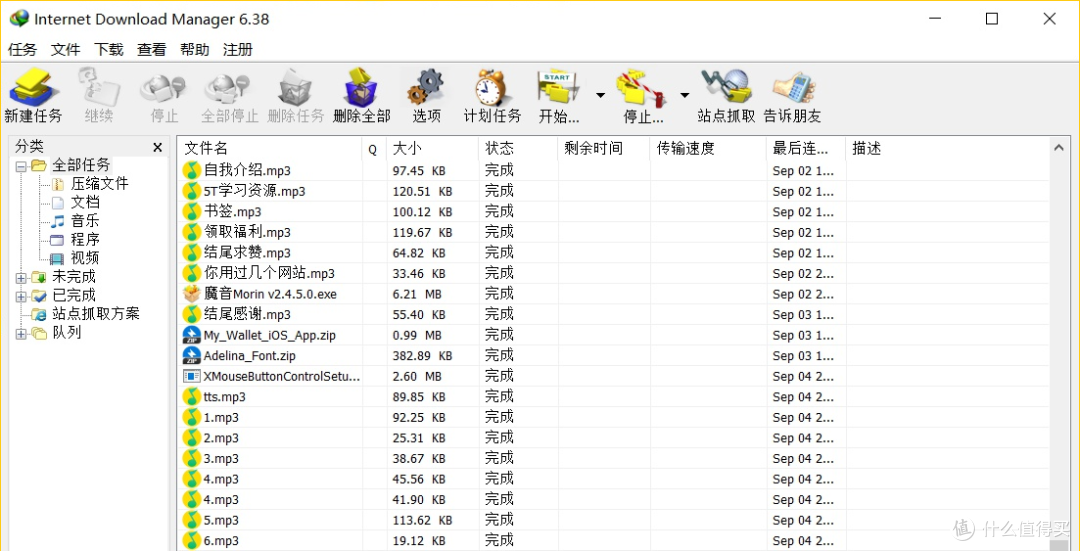Open 选项 options gear icon

click(x=426, y=87)
